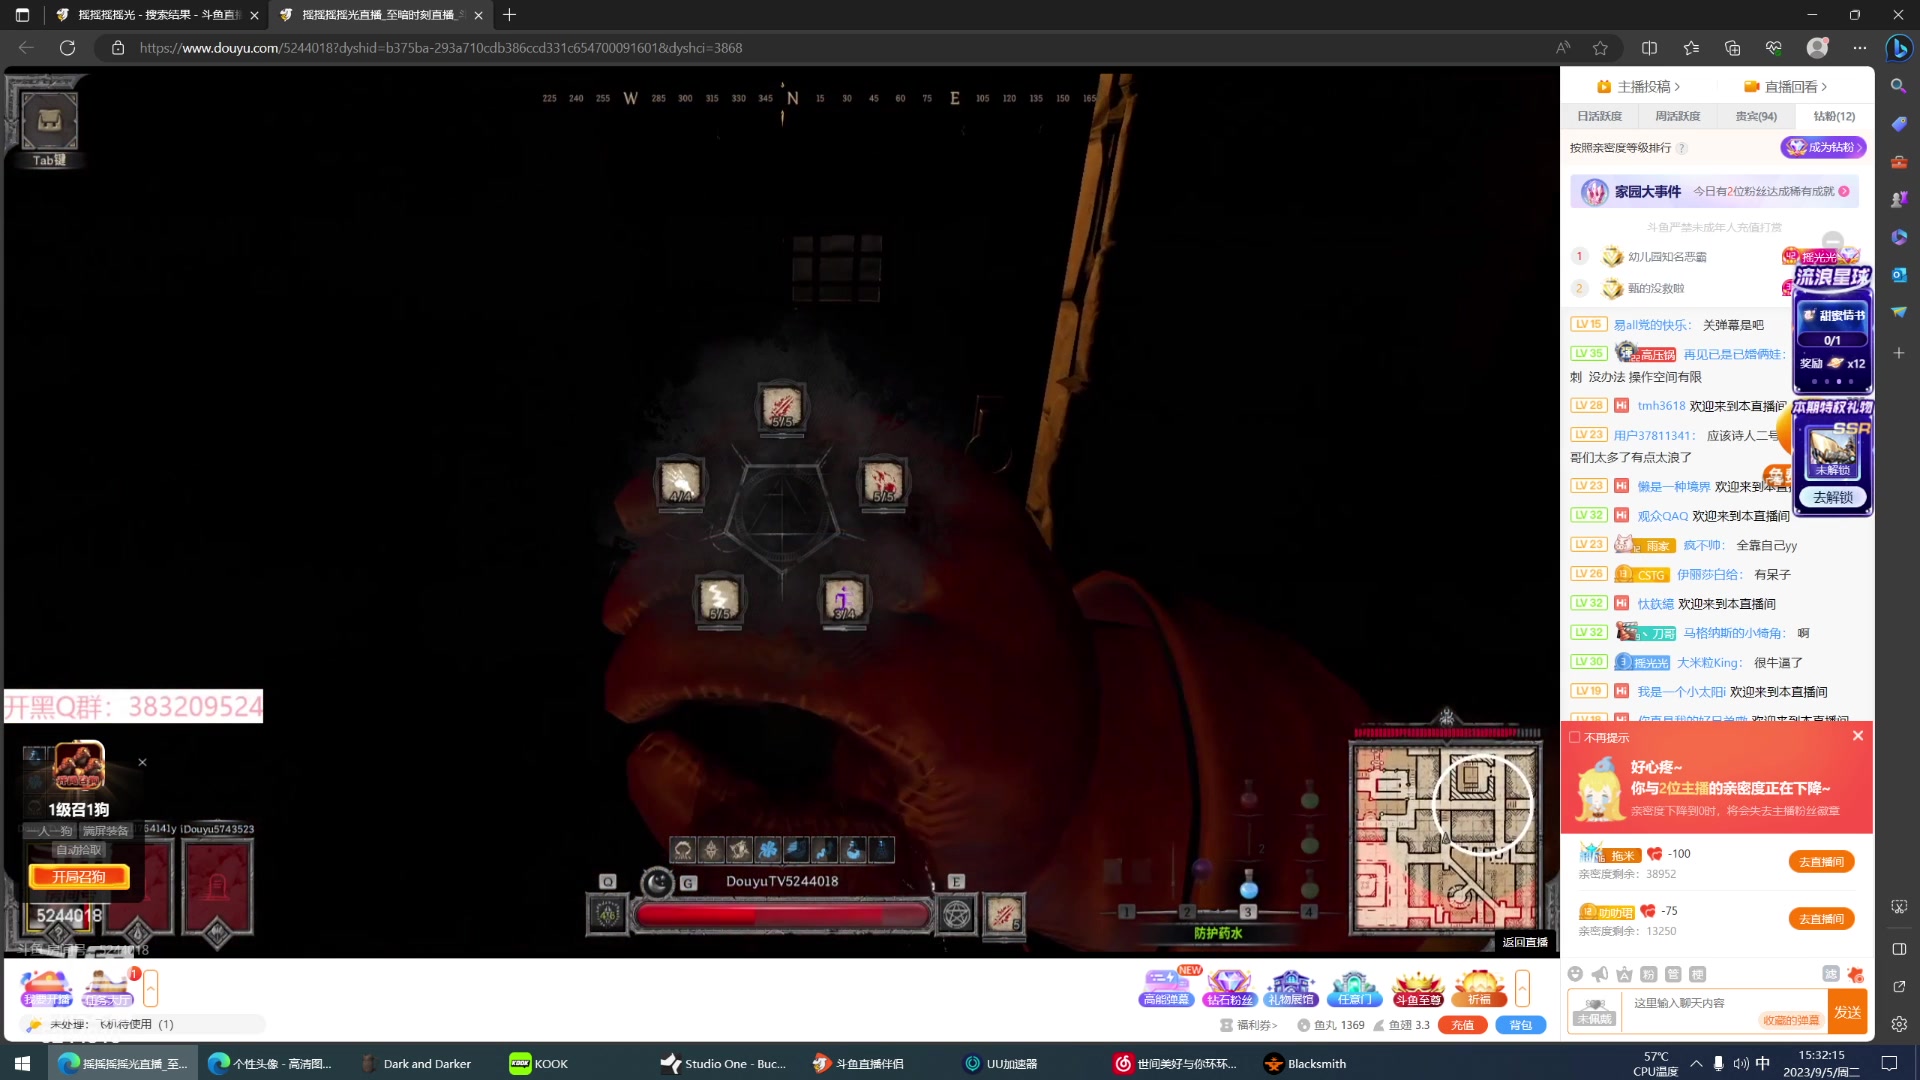1920x1080 pixels.
Task: Show hidden system tray icons
Action: (x=1696, y=1063)
